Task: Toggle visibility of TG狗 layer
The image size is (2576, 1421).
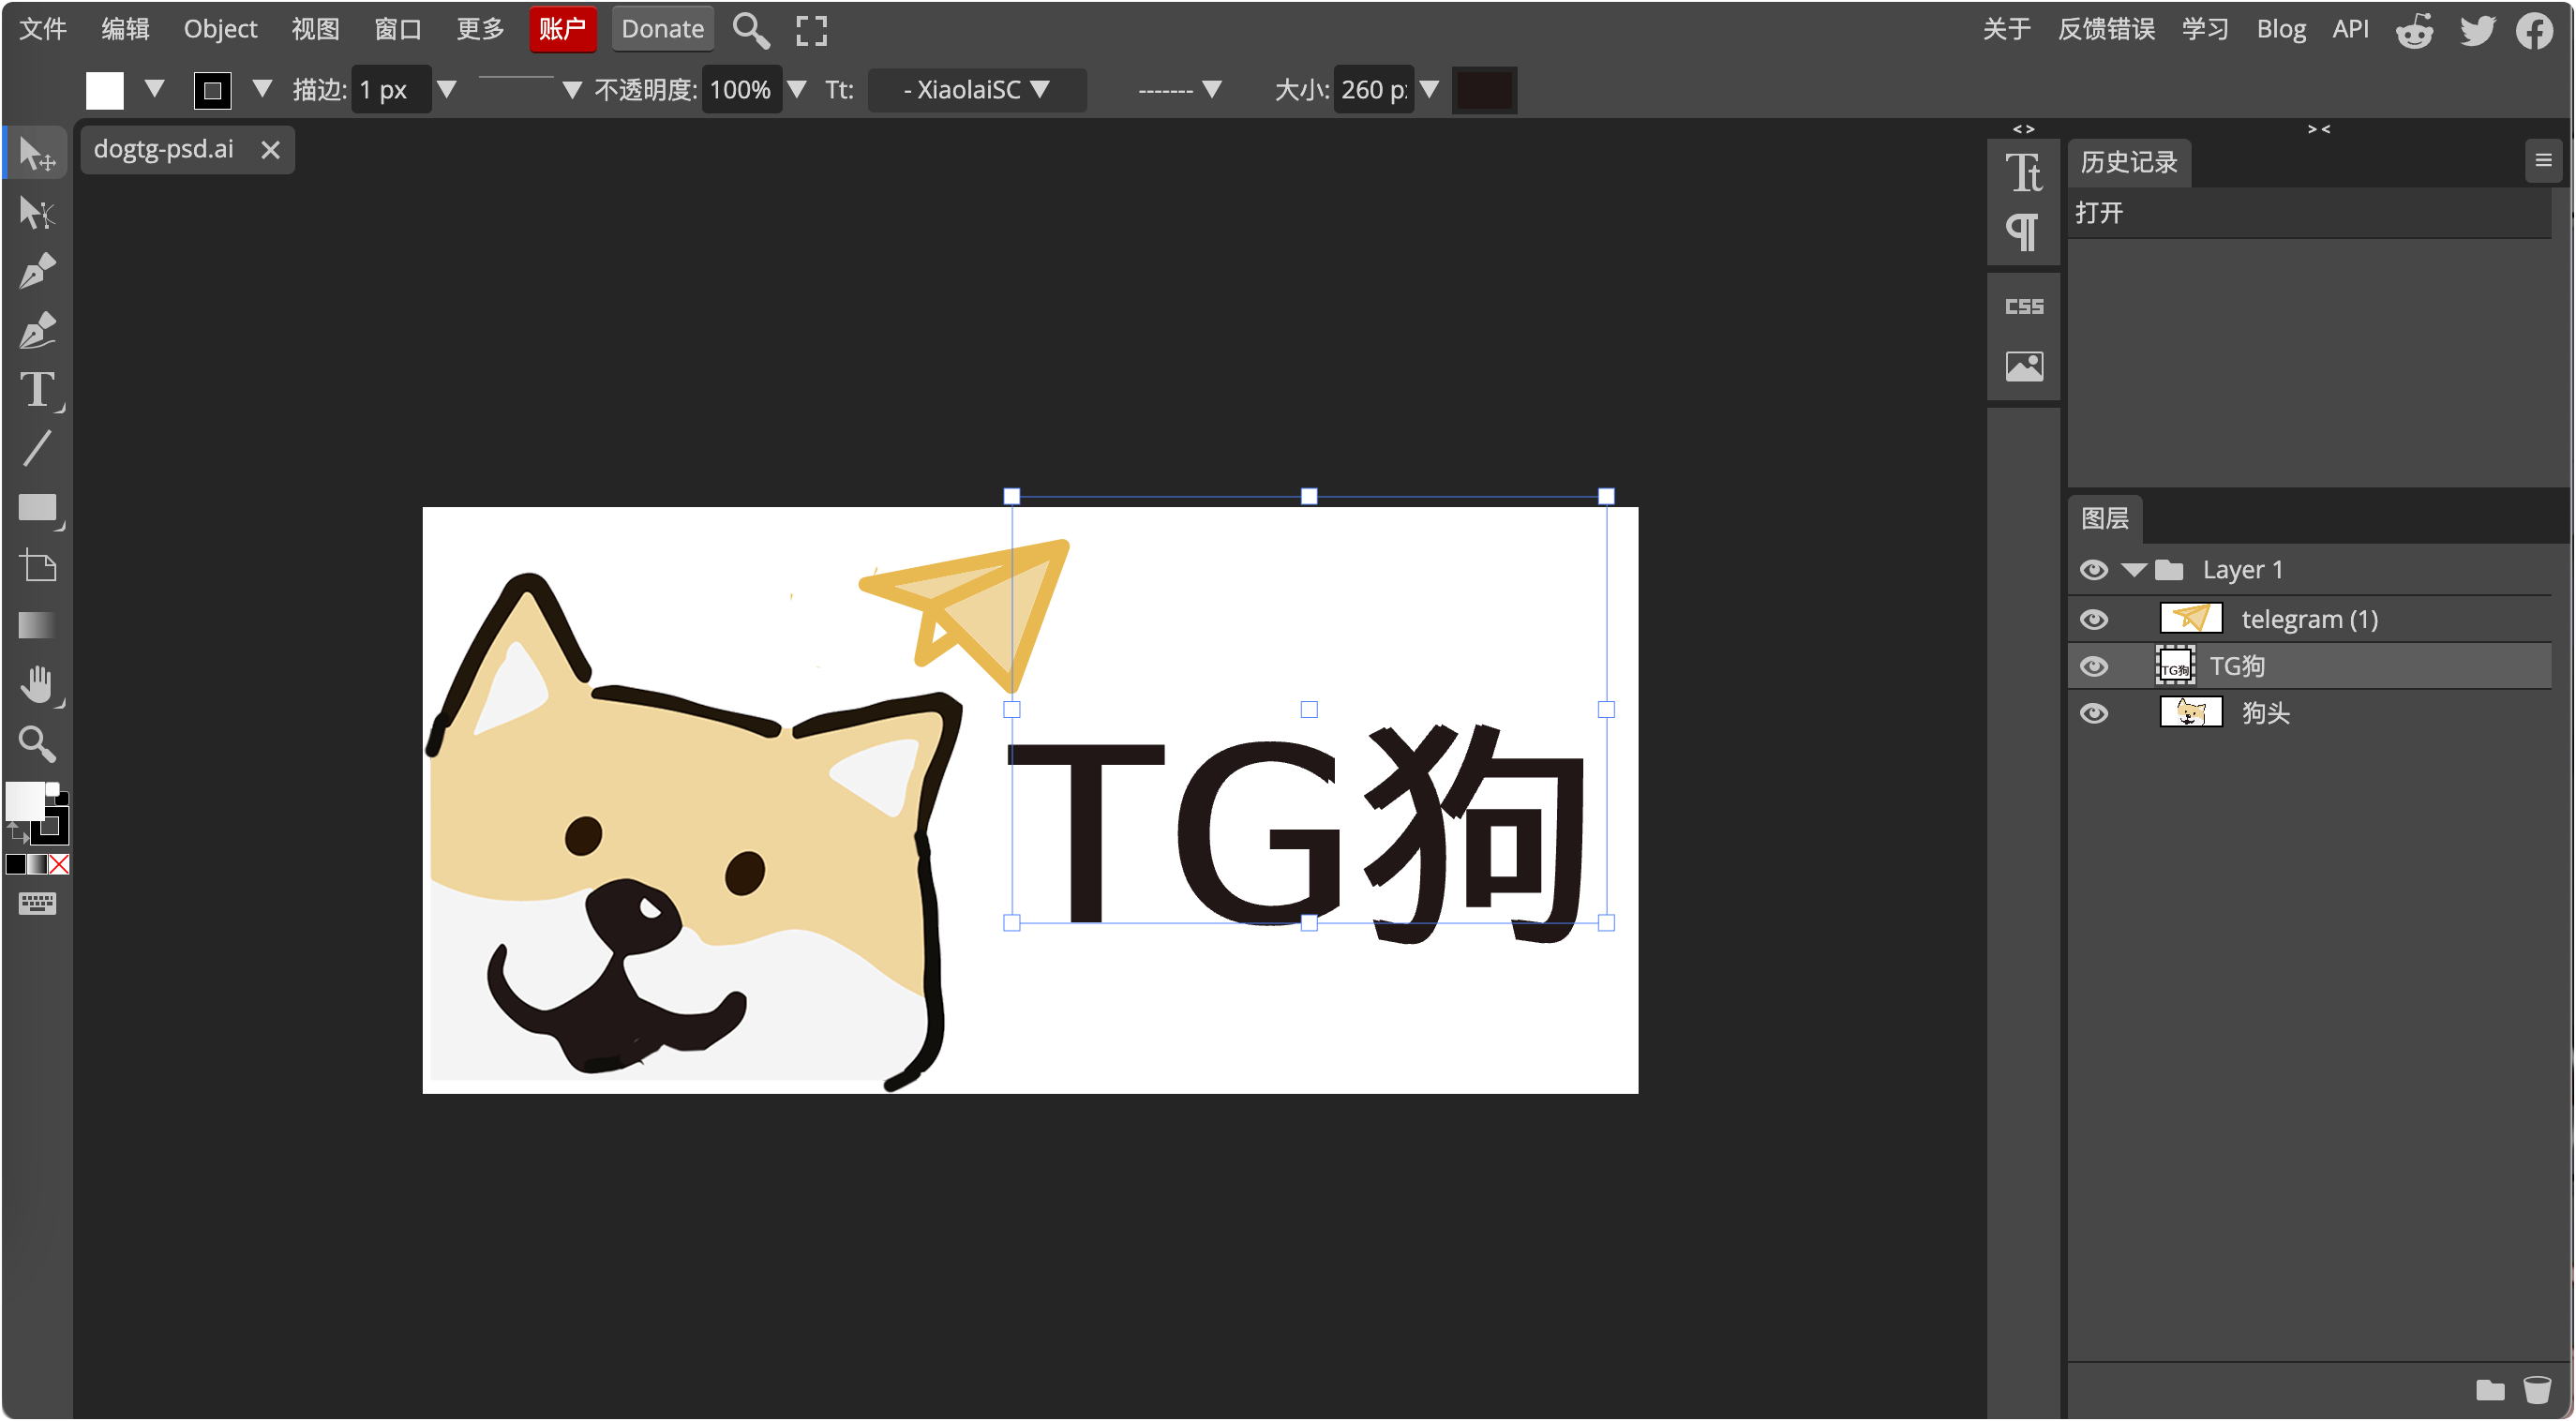Action: click(2093, 667)
